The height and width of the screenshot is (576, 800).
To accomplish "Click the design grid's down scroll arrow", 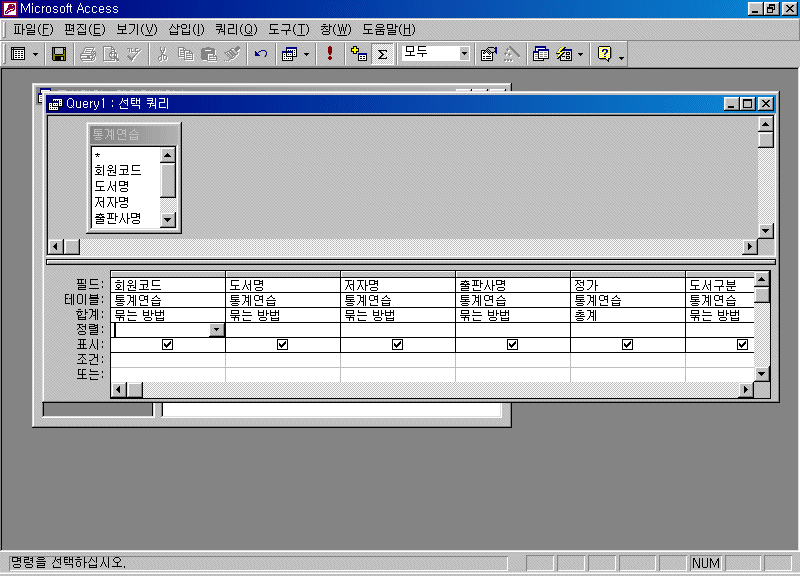I will 762,374.
